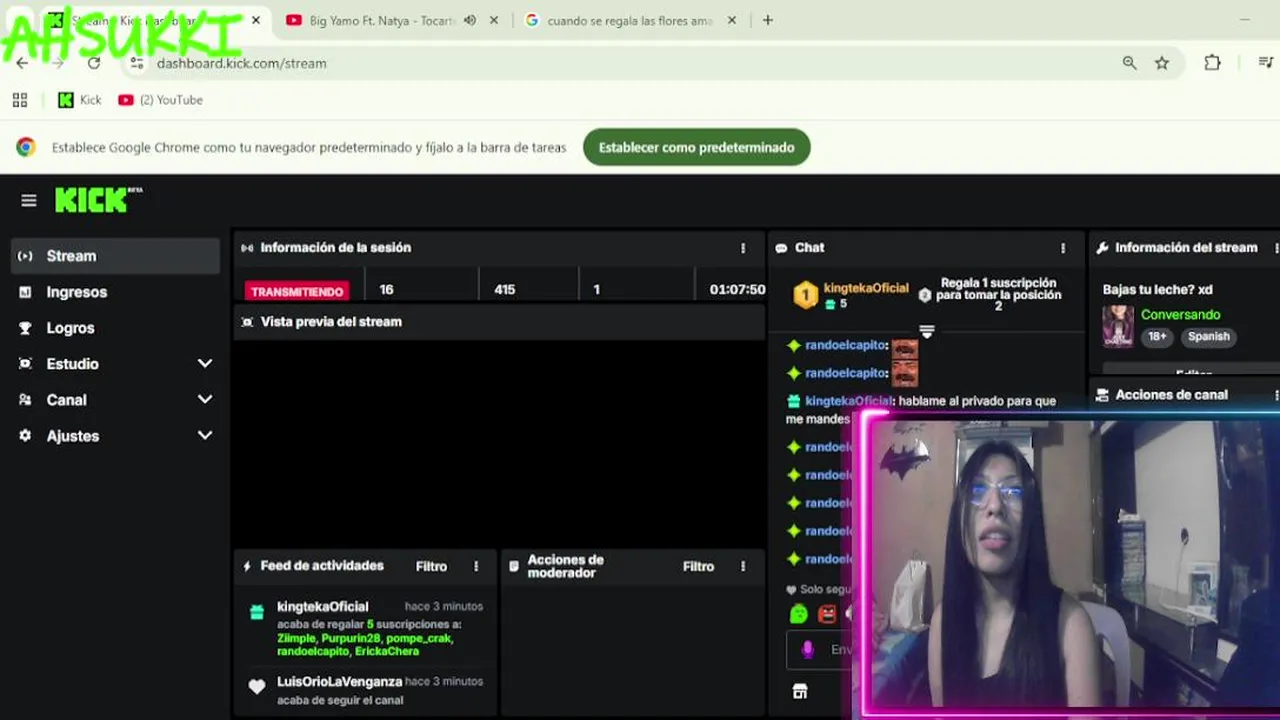
Task: Open the Kick bookmark in bookmarks bar
Action: click(x=80, y=100)
